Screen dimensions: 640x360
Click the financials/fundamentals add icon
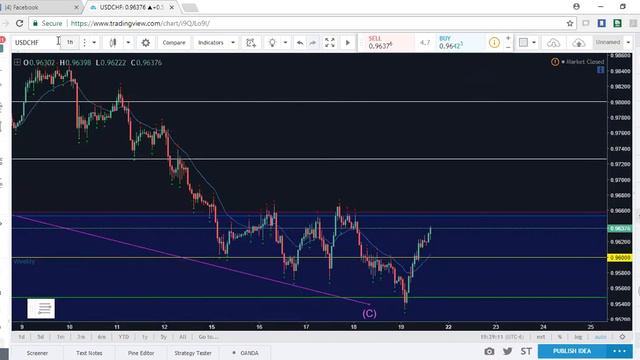pyautogui.click(x=251, y=42)
